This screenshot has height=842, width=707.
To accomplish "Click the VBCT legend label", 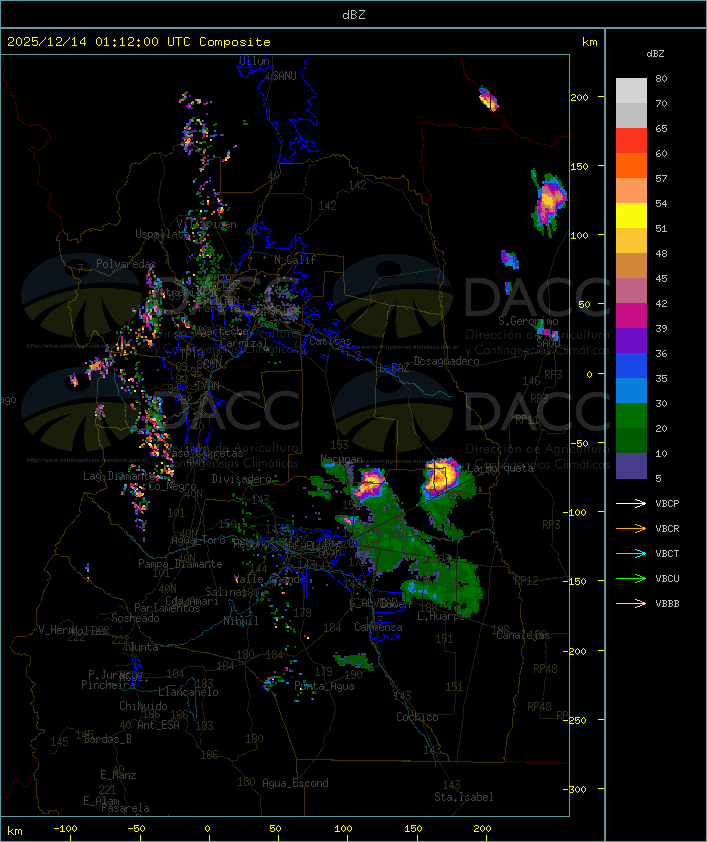I will tap(667, 554).
